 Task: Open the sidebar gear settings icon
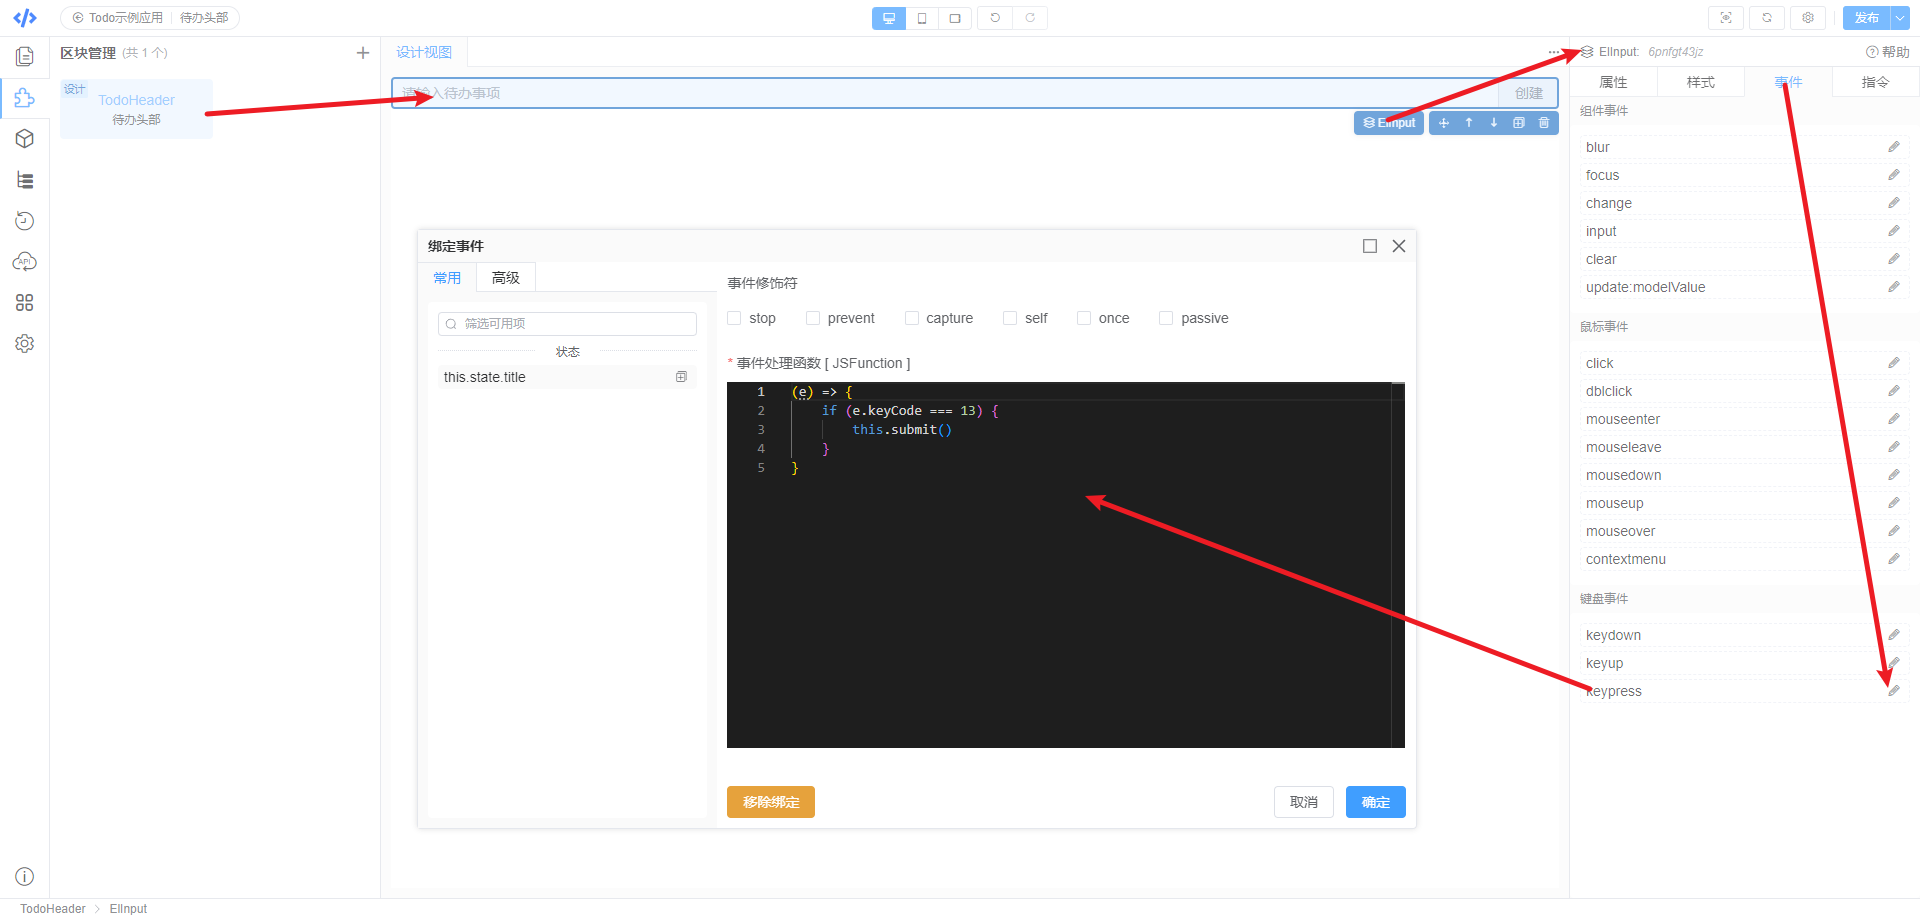pyautogui.click(x=25, y=344)
